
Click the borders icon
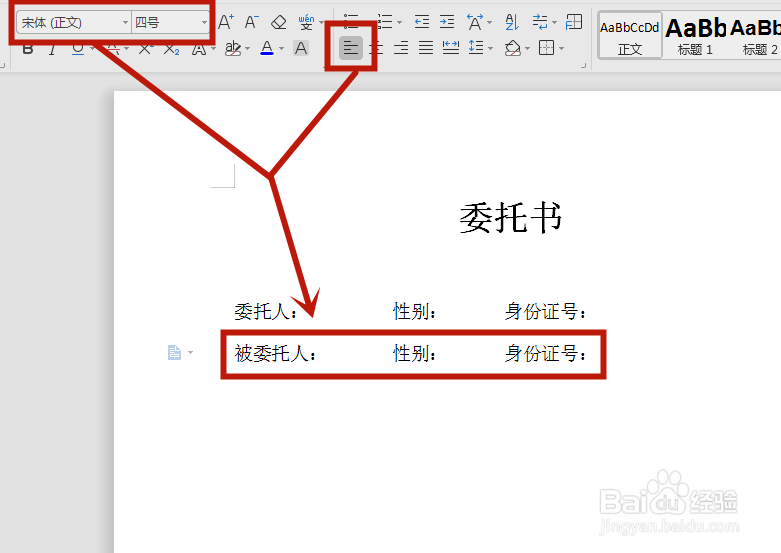coord(546,48)
